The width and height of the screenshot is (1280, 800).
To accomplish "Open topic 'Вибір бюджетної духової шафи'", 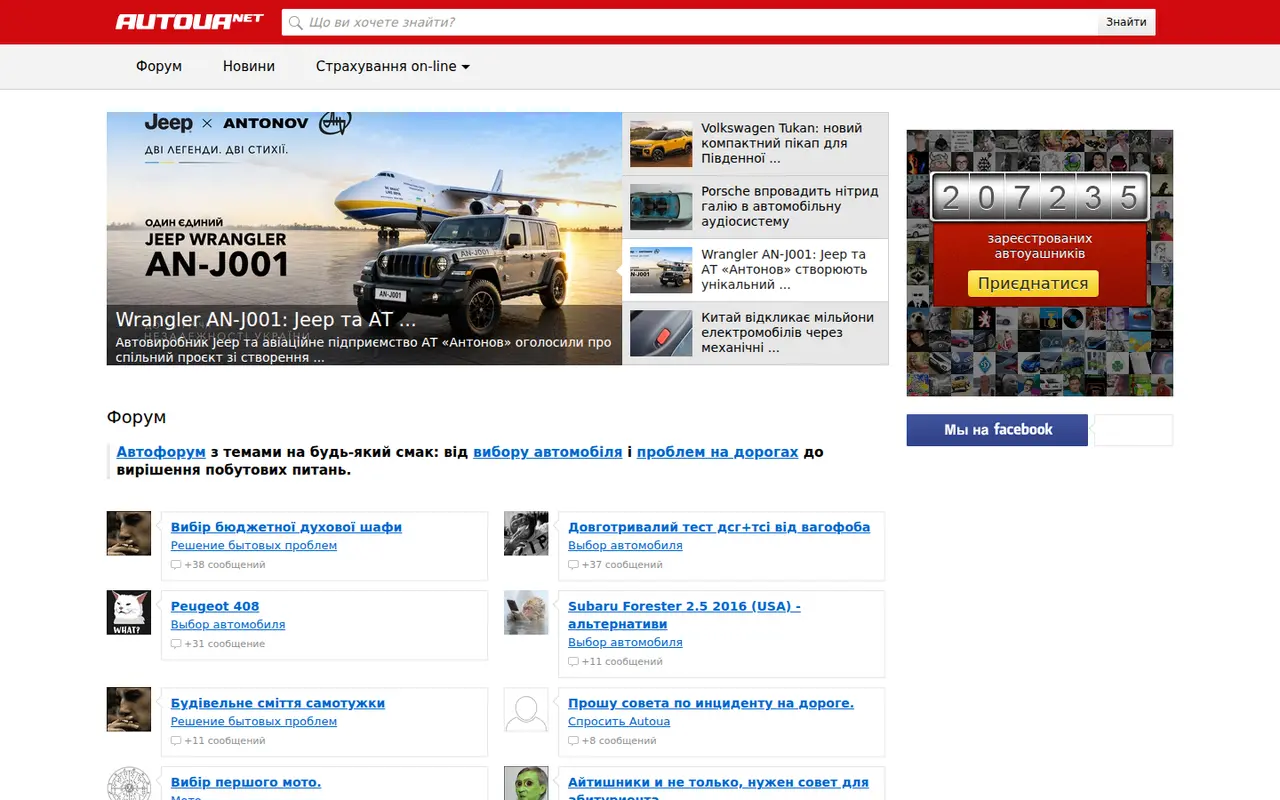I will 286,527.
